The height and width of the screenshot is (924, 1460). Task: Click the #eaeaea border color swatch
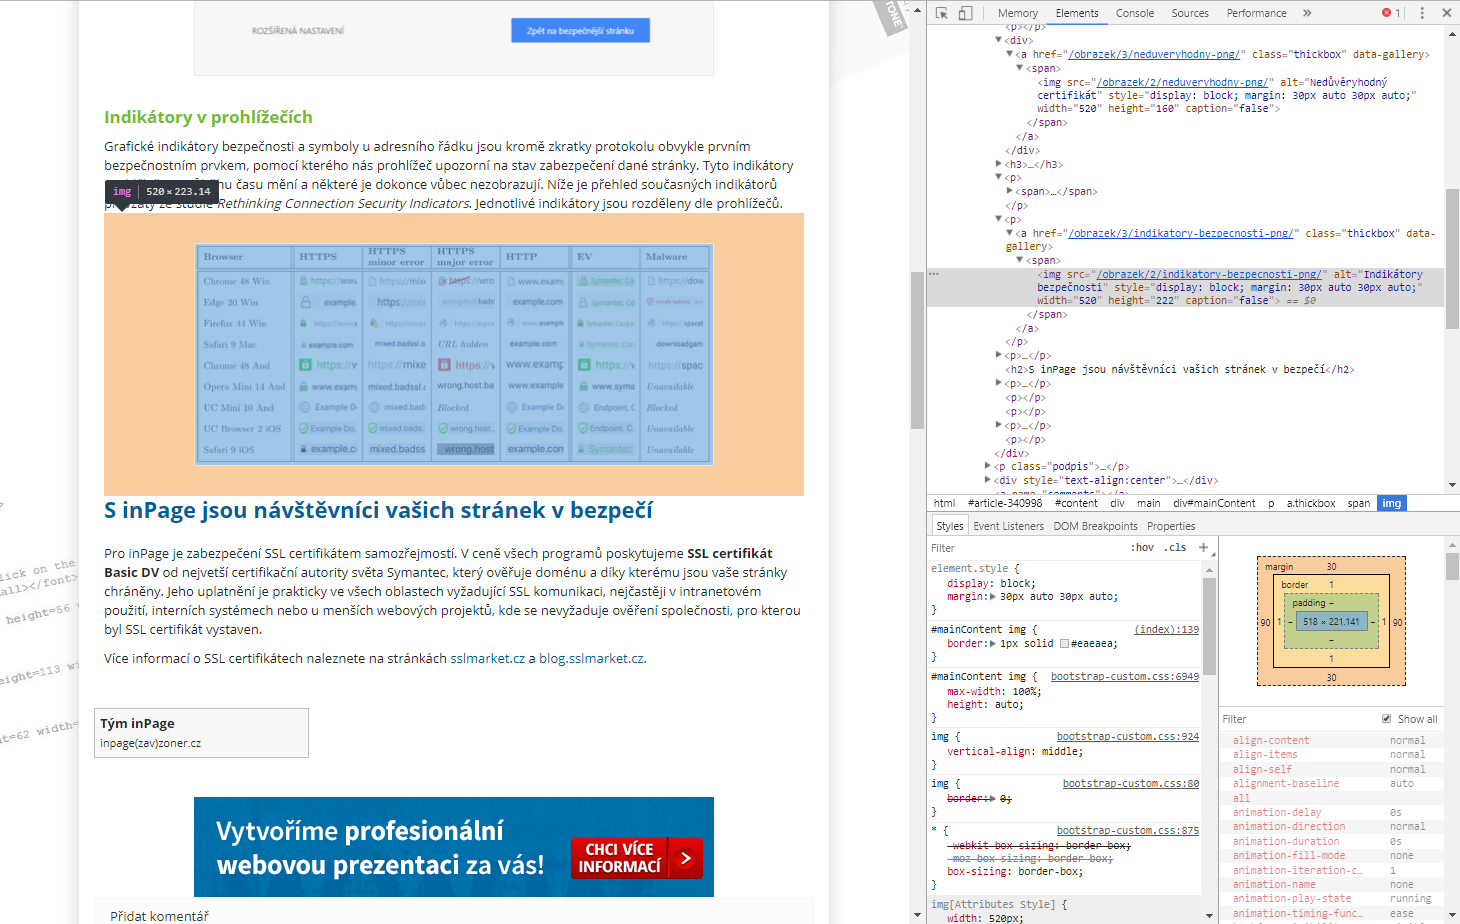coord(1064,644)
